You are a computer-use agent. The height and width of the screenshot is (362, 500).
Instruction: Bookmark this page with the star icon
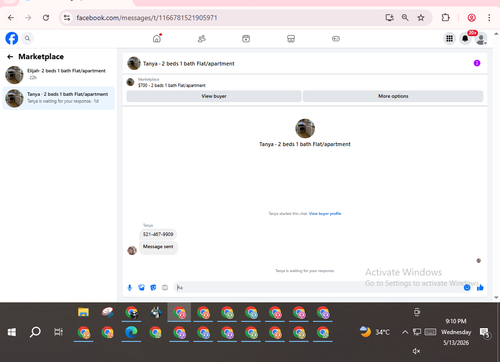(421, 17)
